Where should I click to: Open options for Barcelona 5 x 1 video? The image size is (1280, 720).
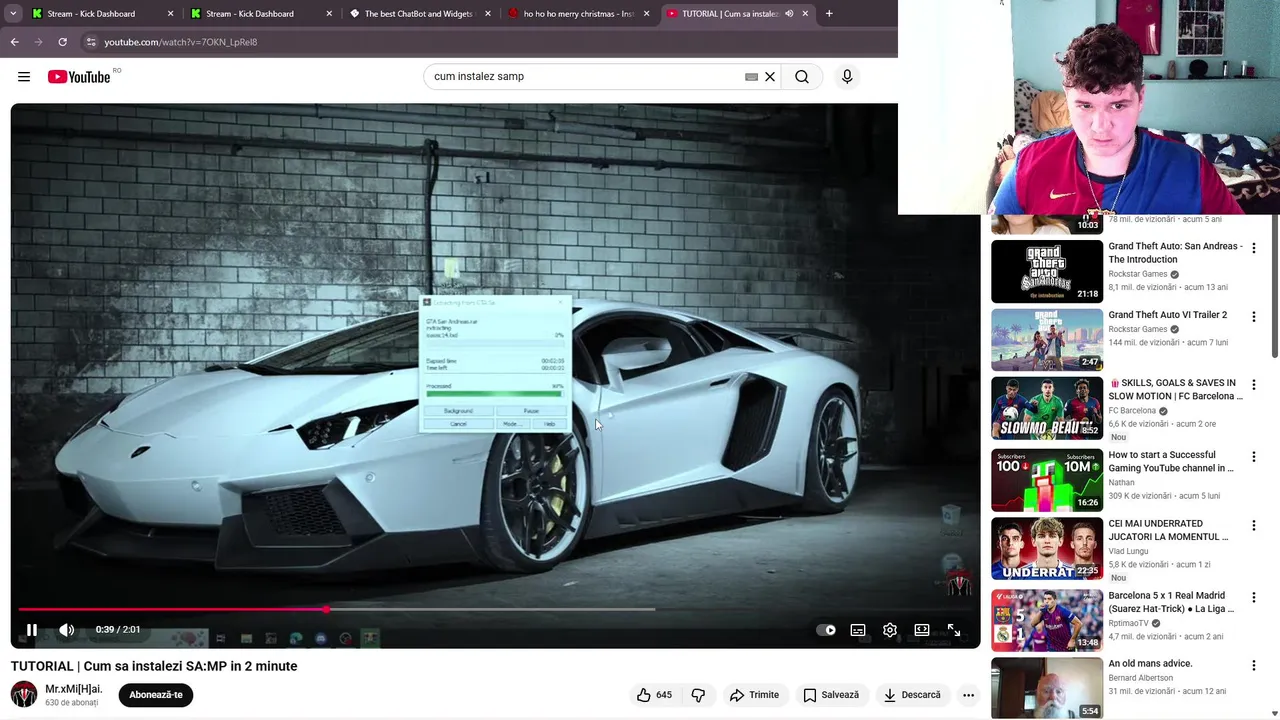click(x=1253, y=597)
